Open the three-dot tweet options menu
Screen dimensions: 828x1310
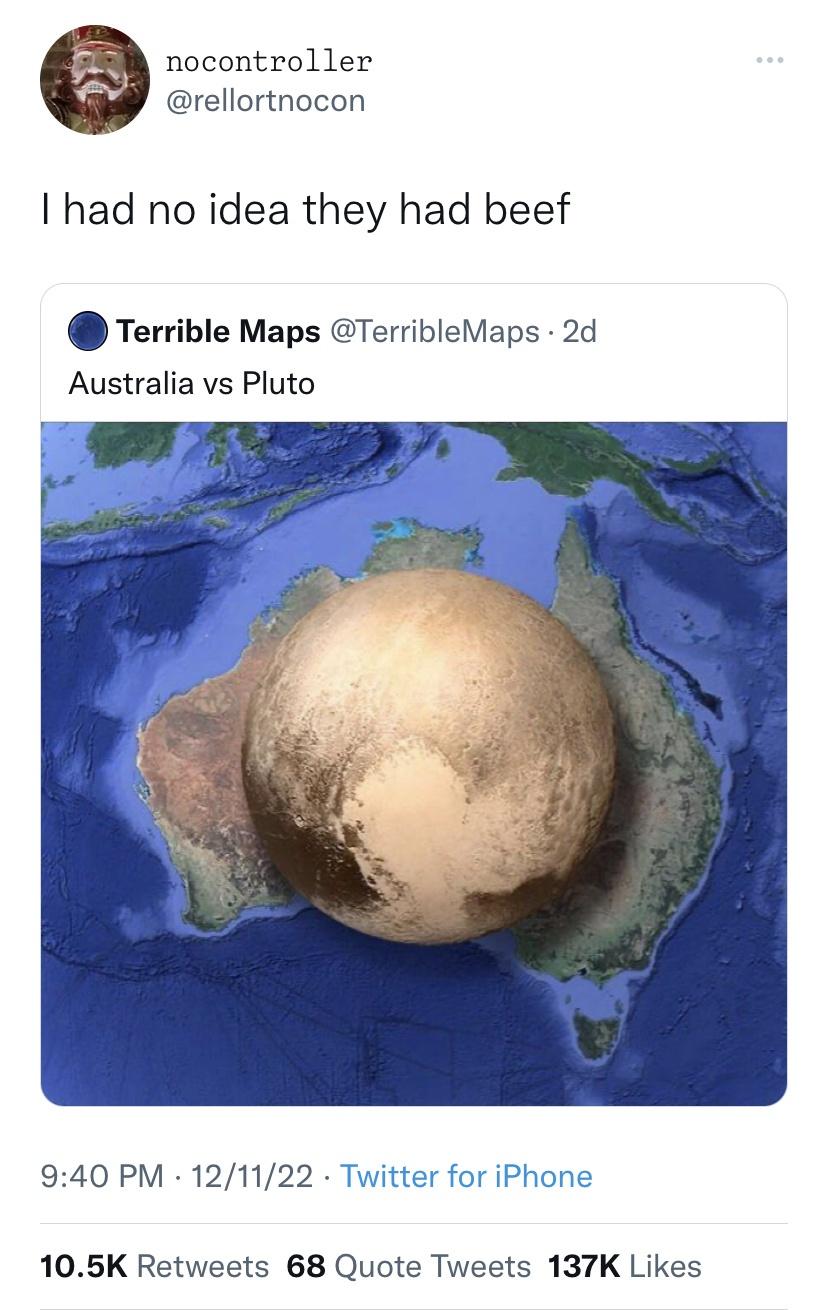(770, 62)
